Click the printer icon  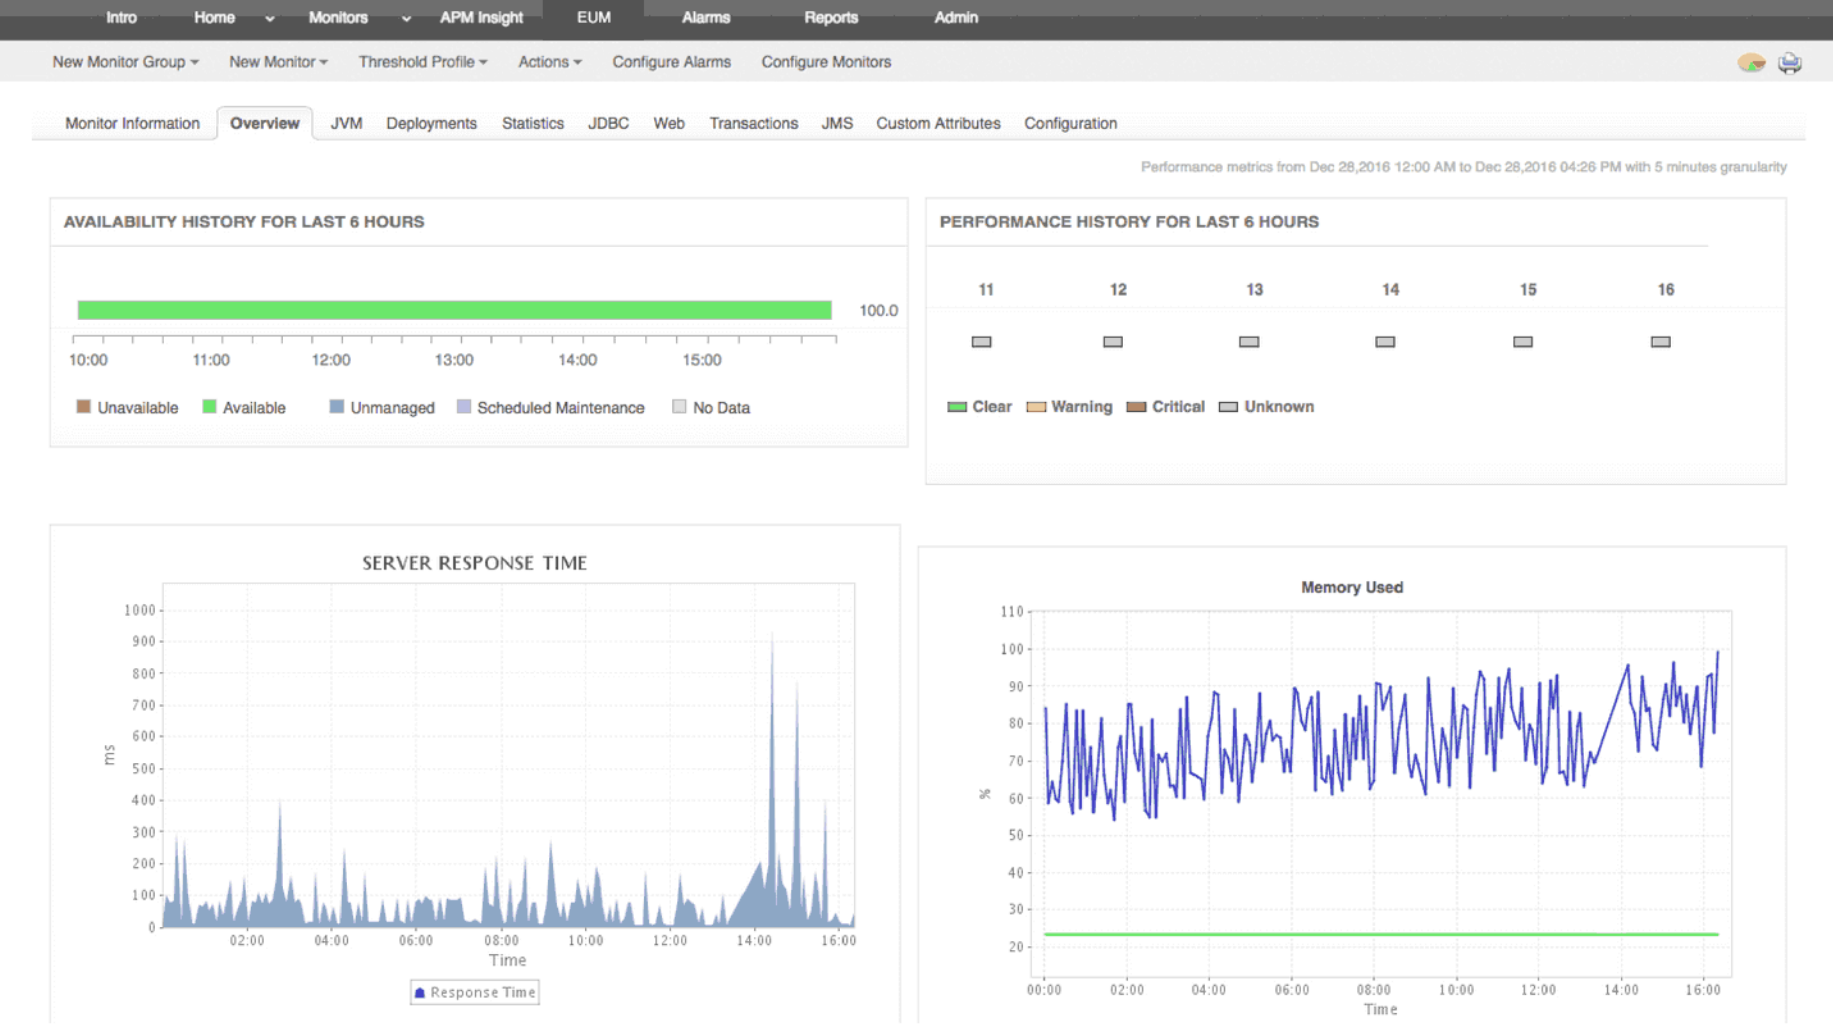(x=1789, y=63)
